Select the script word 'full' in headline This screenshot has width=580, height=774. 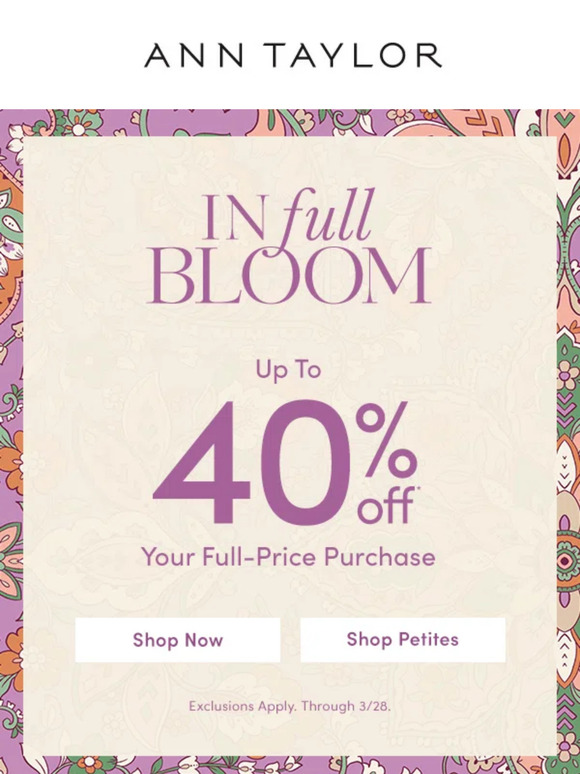(x=326, y=217)
